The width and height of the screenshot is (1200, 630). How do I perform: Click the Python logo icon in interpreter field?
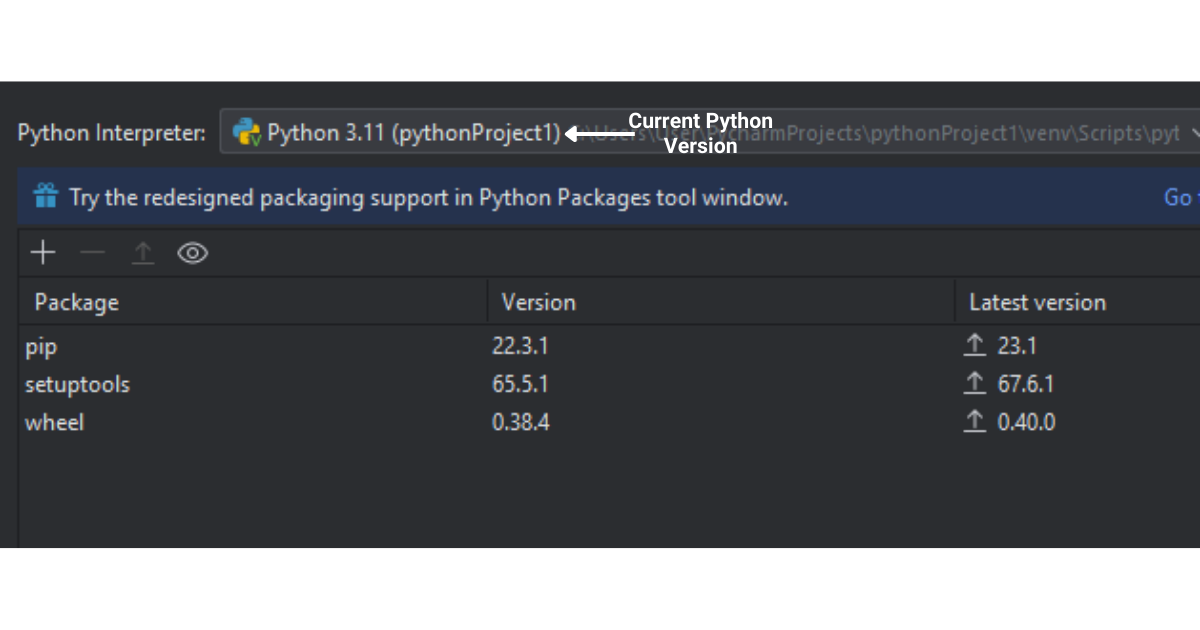tap(247, 132)
